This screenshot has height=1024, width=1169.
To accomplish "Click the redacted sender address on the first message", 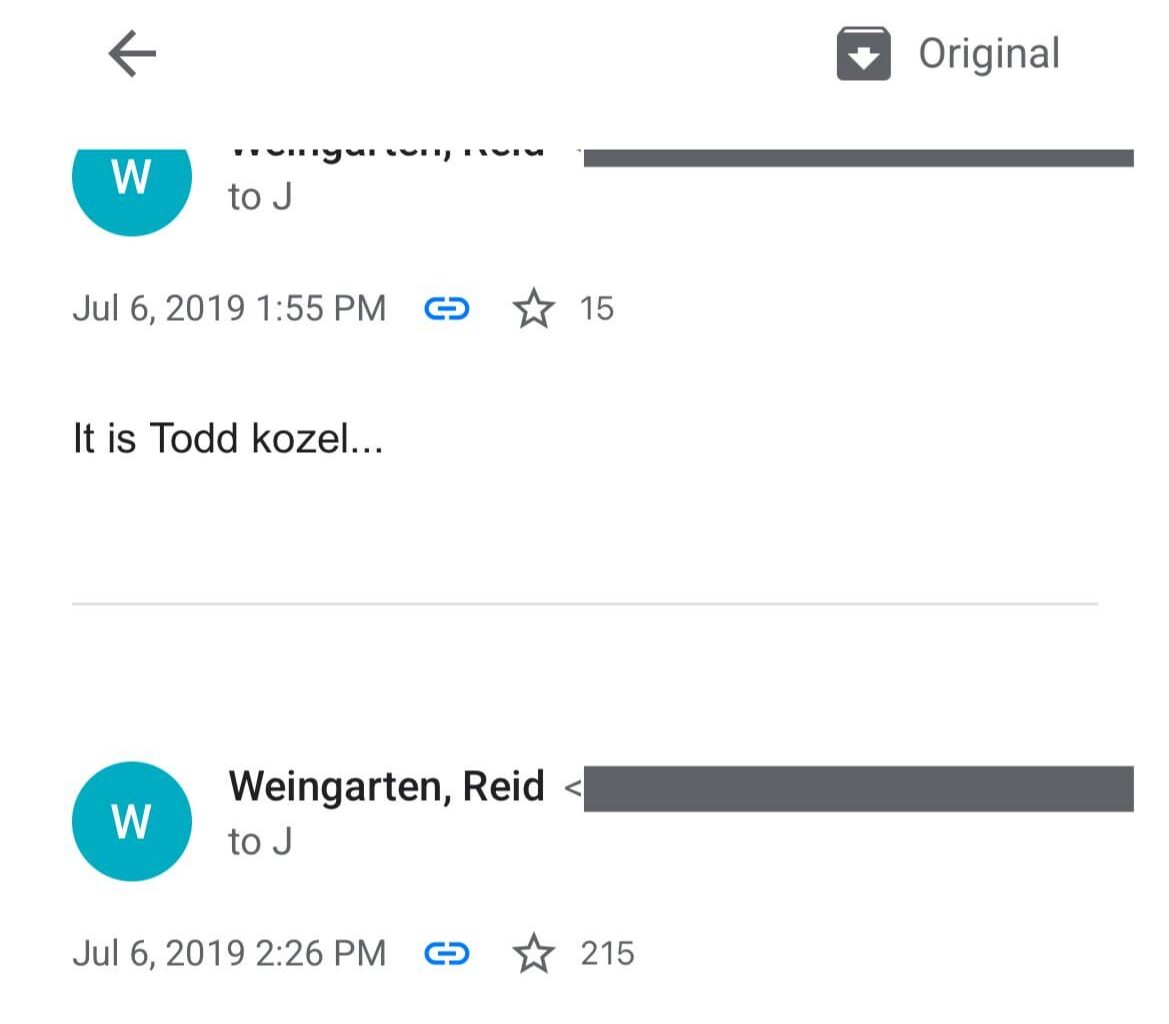I will [858, 158].
